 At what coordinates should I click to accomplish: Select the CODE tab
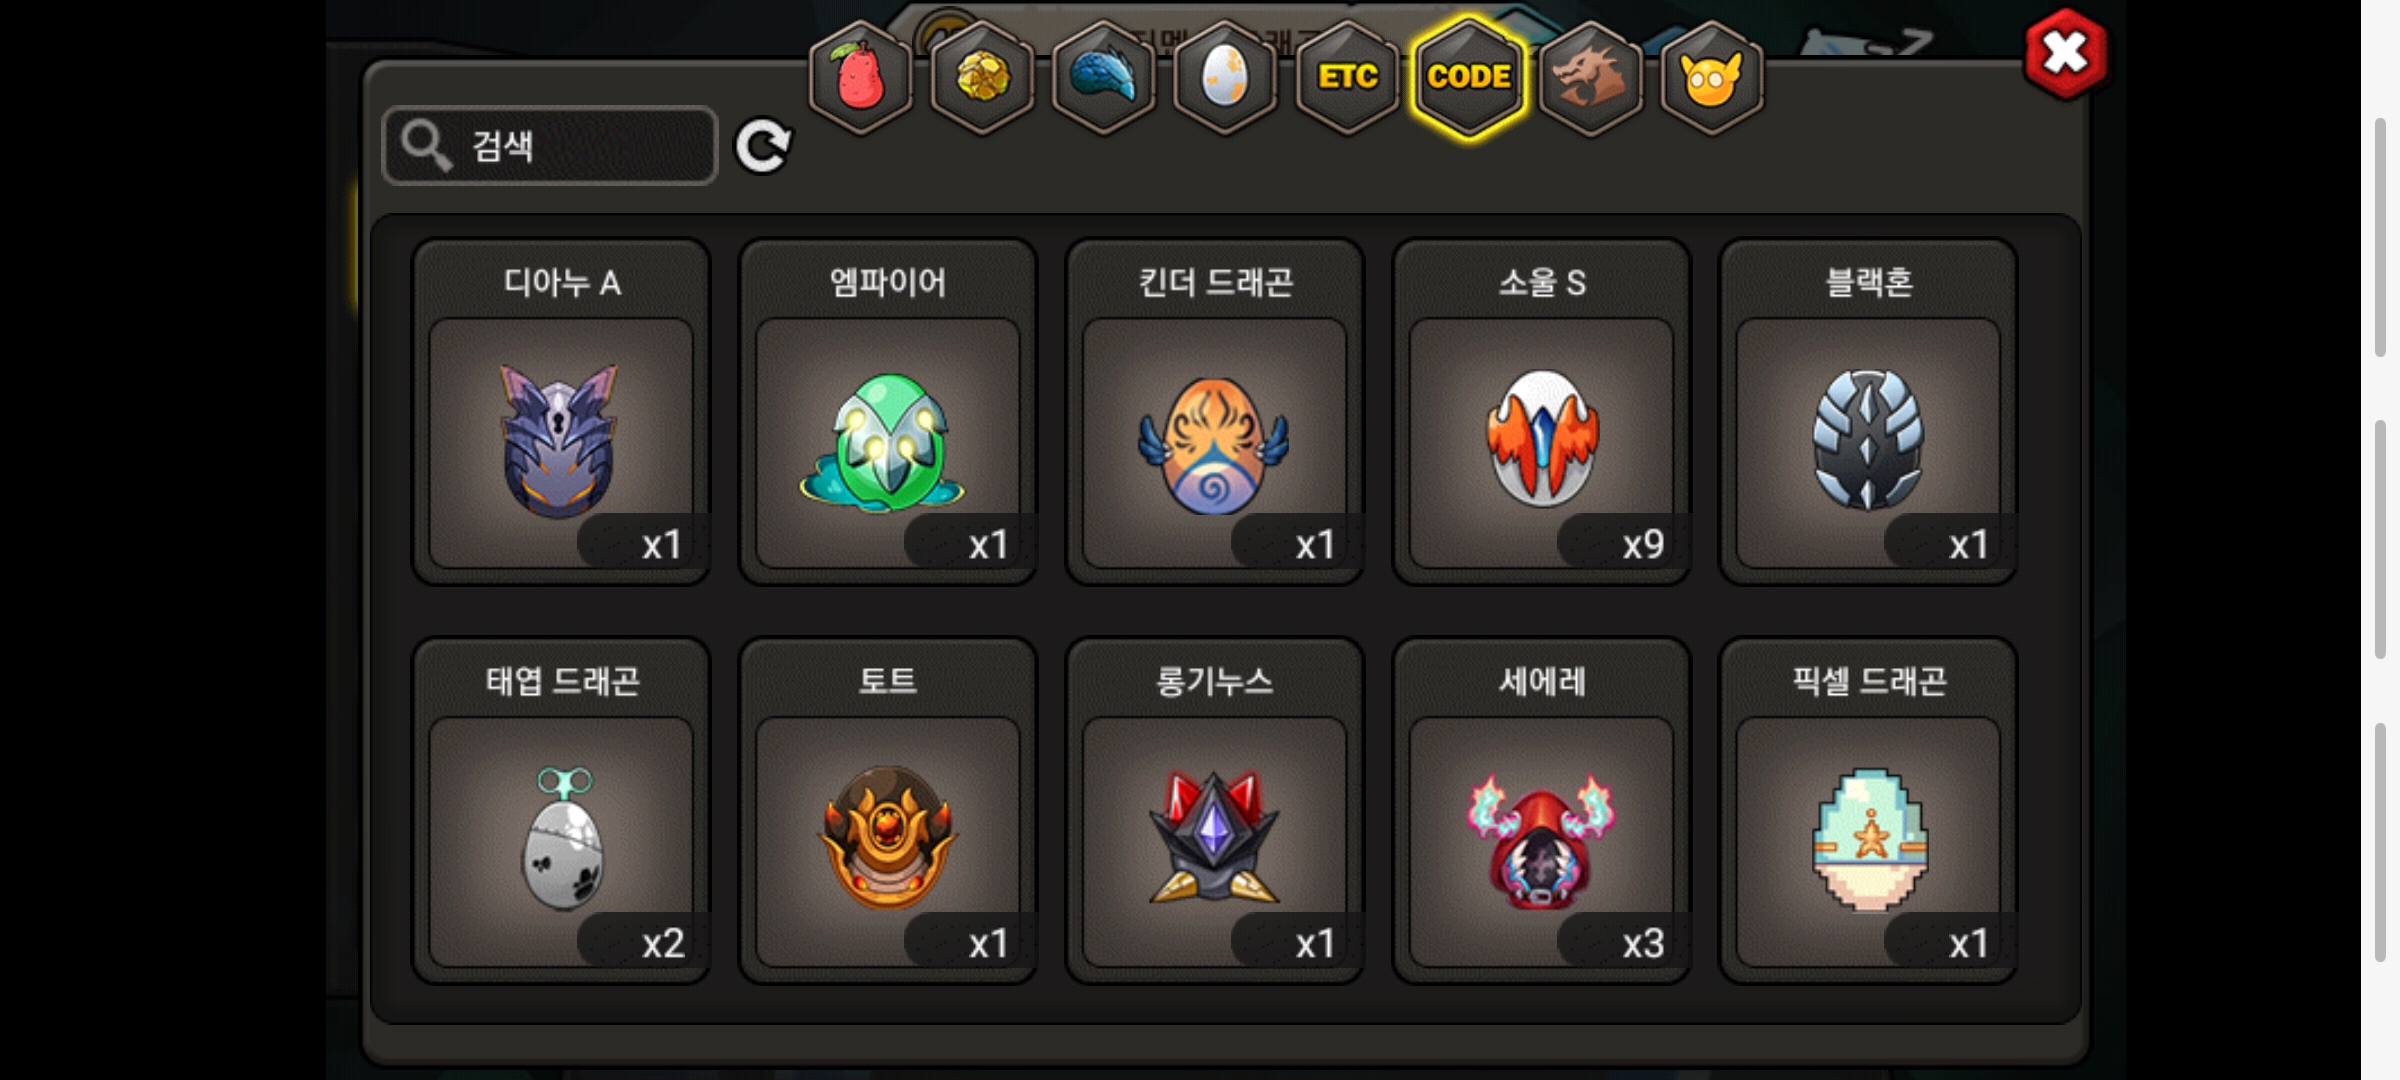click(1469, 78)
